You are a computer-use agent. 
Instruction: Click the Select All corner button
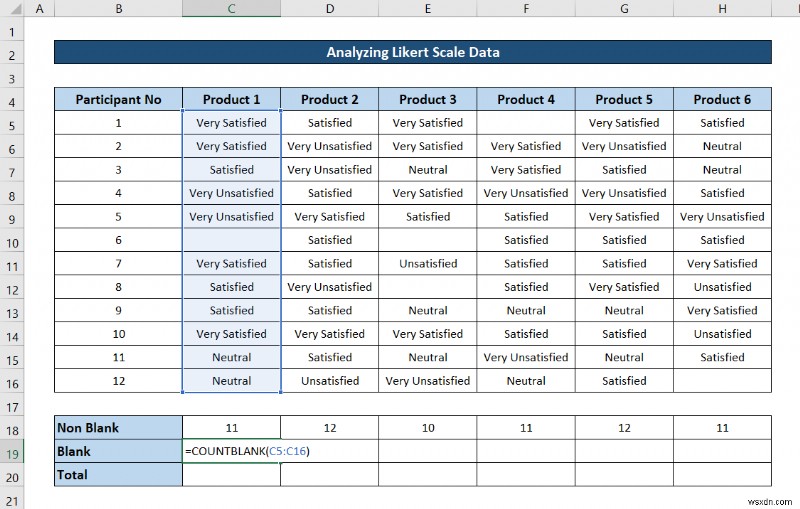[12, 8]
